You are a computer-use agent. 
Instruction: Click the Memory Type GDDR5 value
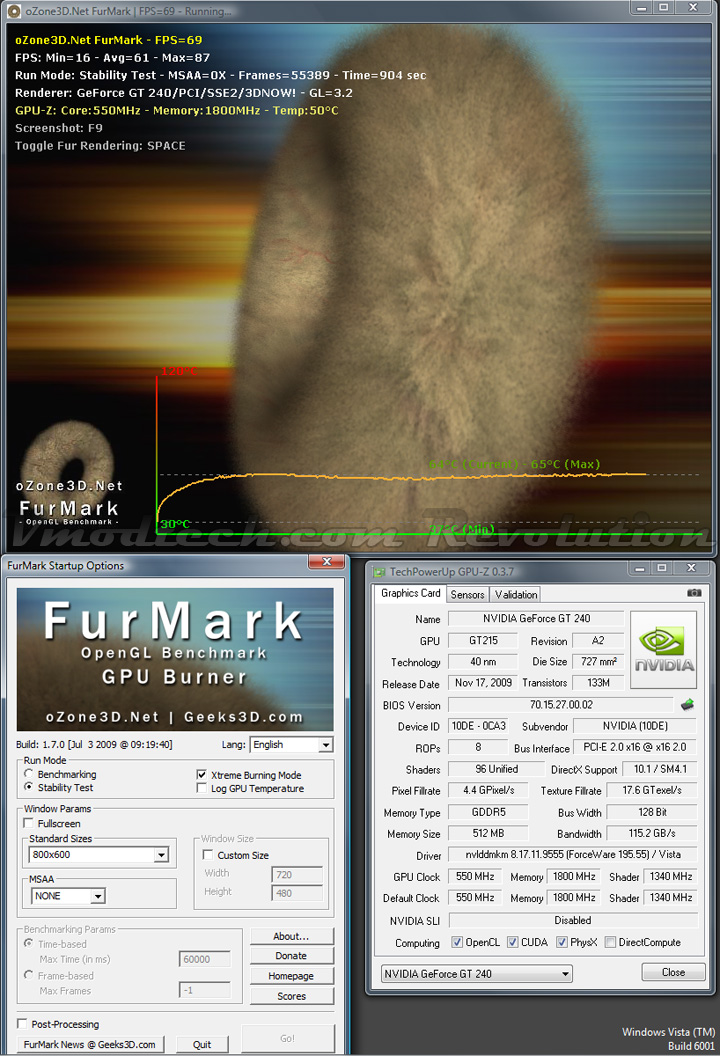488,812
